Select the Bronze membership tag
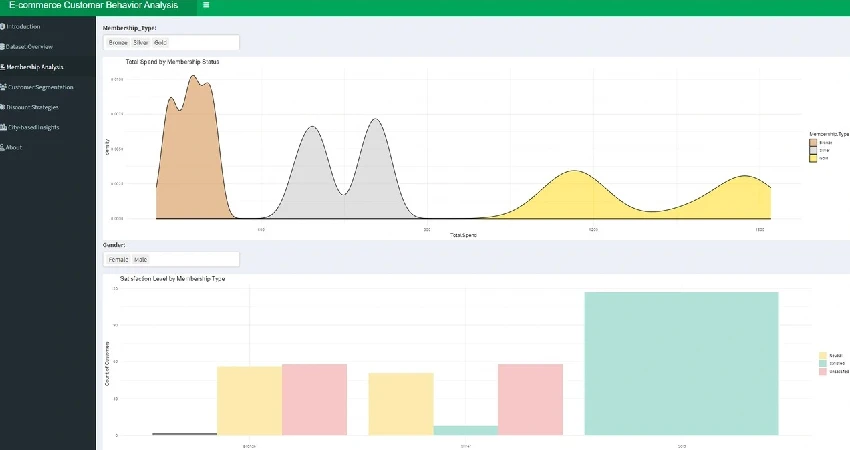 coord(118,43)
